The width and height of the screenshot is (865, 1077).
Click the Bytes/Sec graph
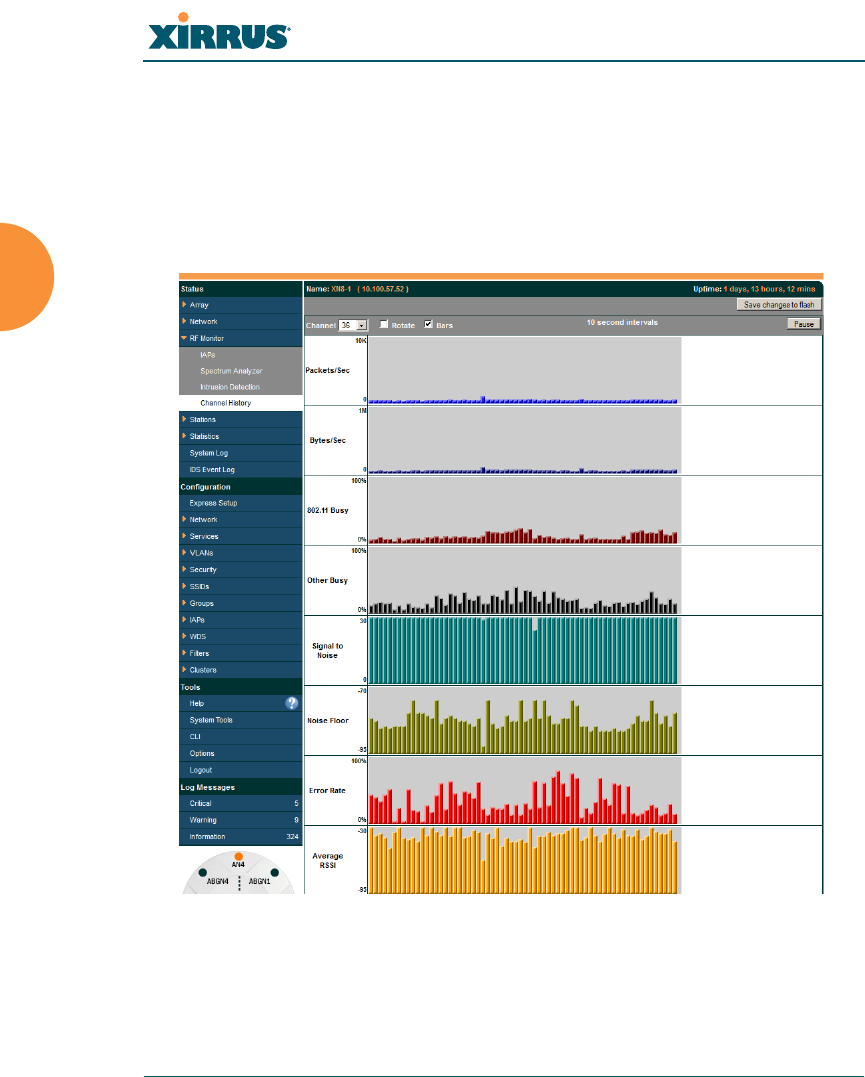525,440
